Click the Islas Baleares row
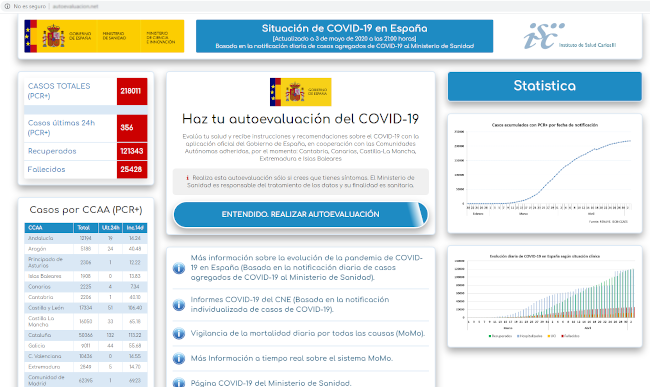Screen dimensions: 650x387 [86, 276]
